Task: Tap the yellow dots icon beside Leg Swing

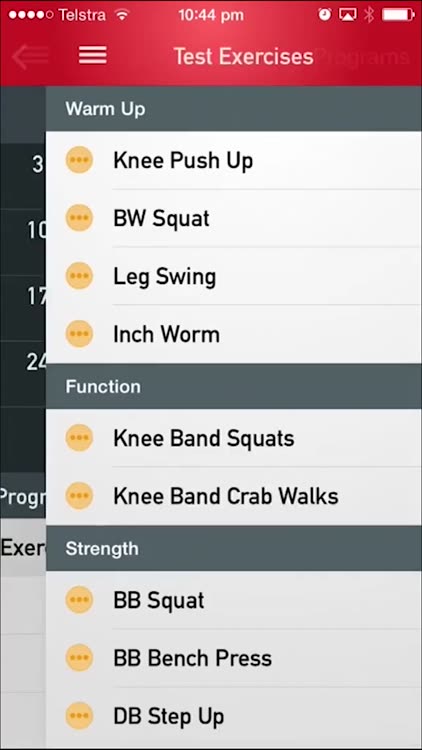Action: [x=79, y=276]
